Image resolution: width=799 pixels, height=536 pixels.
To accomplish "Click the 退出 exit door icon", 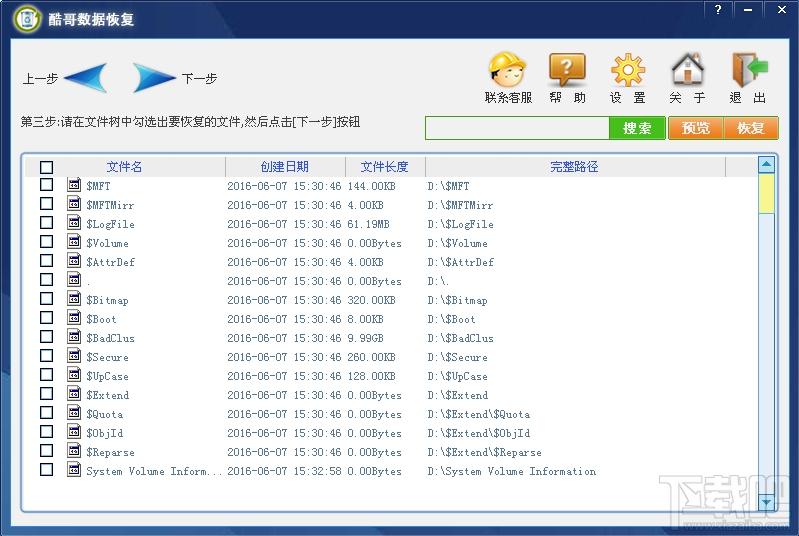I will (749, 70).
